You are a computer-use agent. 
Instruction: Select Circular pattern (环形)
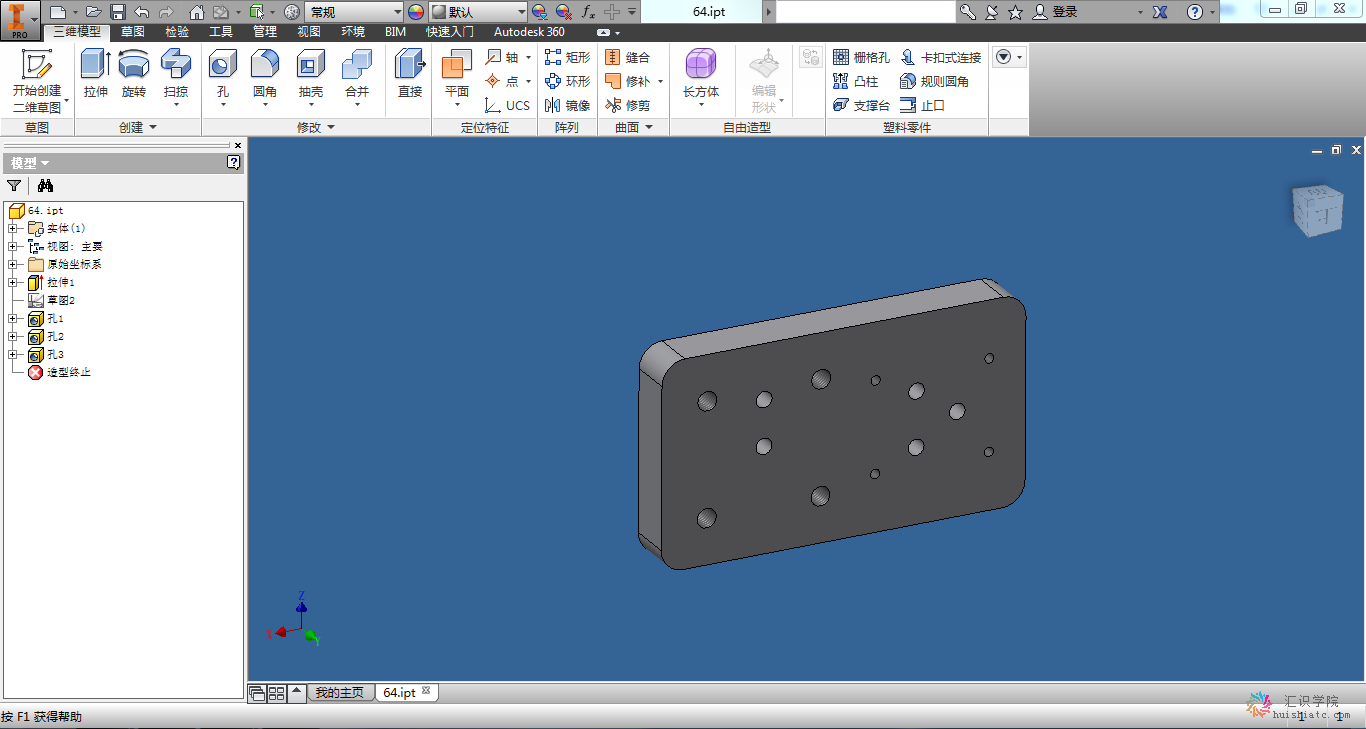click(x=568, y=81)
